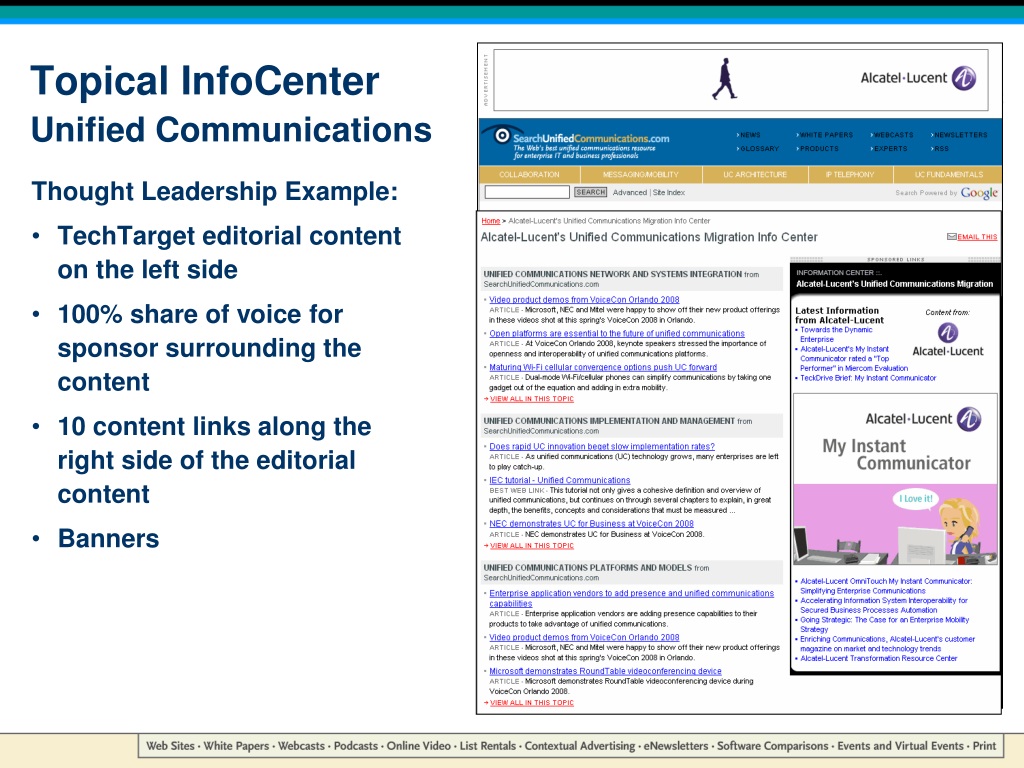Click the 'Topical InfoCenter' slide title

(x=204, y=81)
